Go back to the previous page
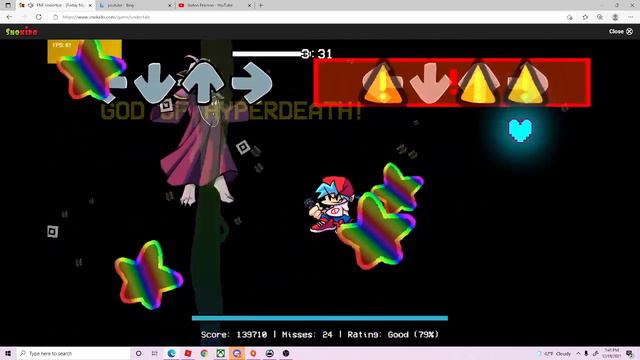The width and height of the screenshot is (640, 360). 9,17
